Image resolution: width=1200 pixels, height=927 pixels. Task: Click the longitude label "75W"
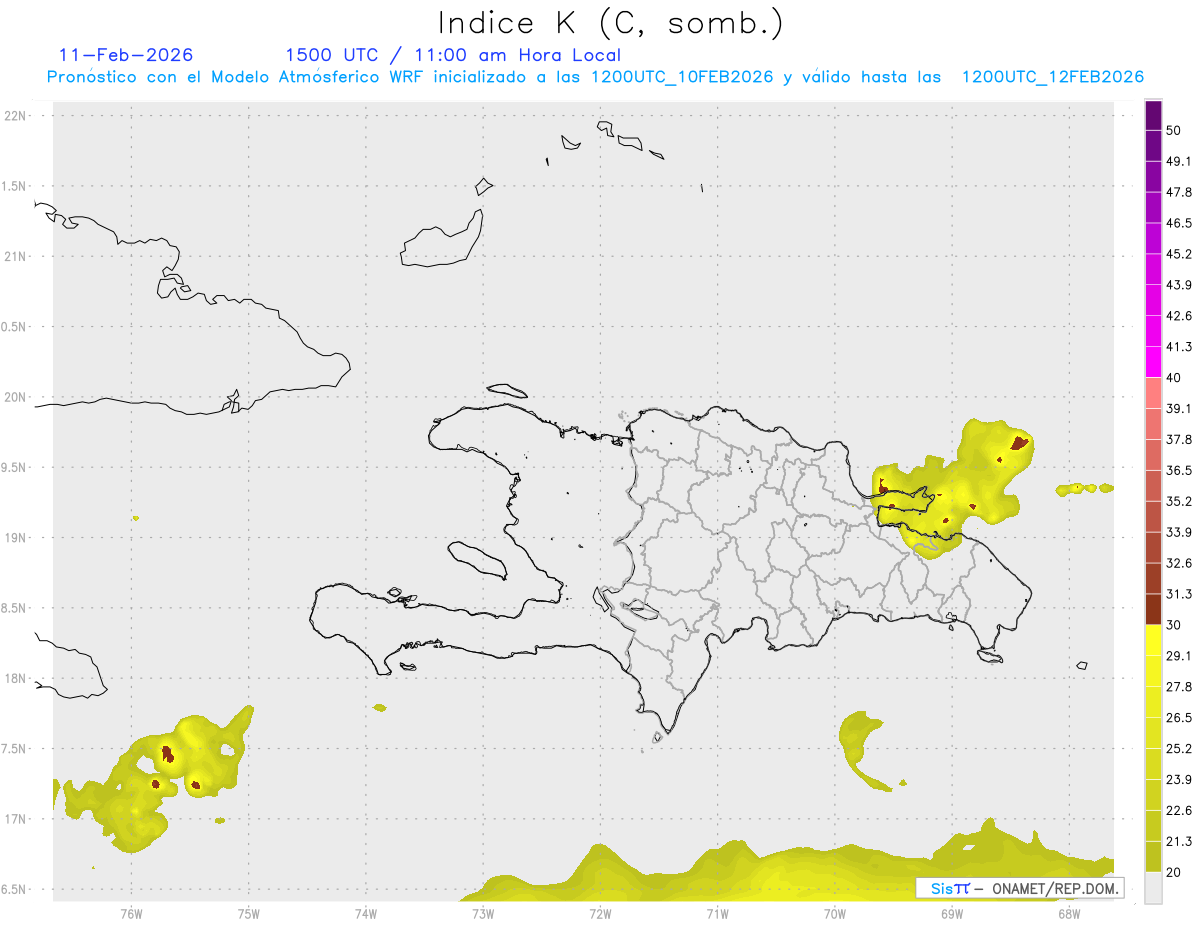(248, 914)
